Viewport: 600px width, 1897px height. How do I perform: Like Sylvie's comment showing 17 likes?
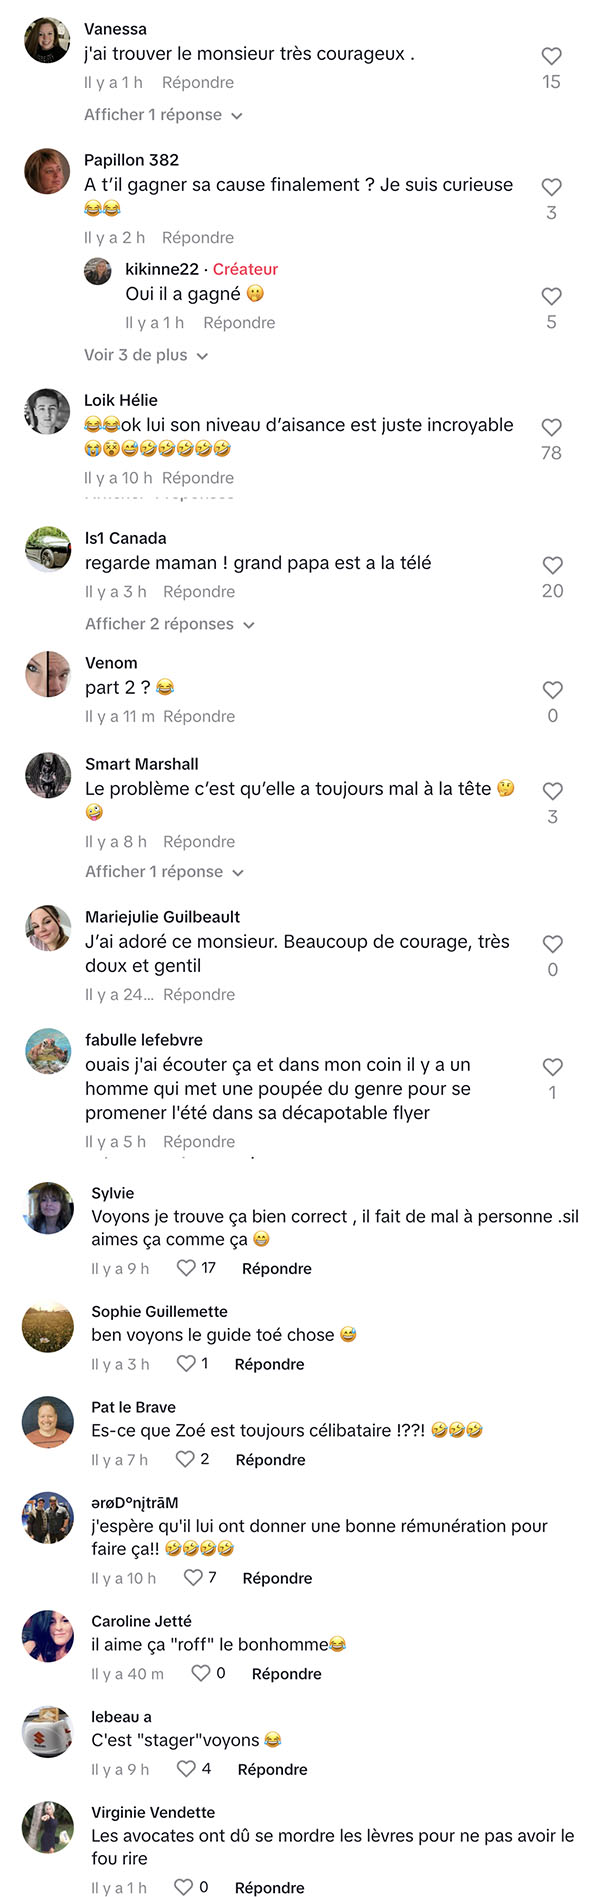click(186, 1268)
